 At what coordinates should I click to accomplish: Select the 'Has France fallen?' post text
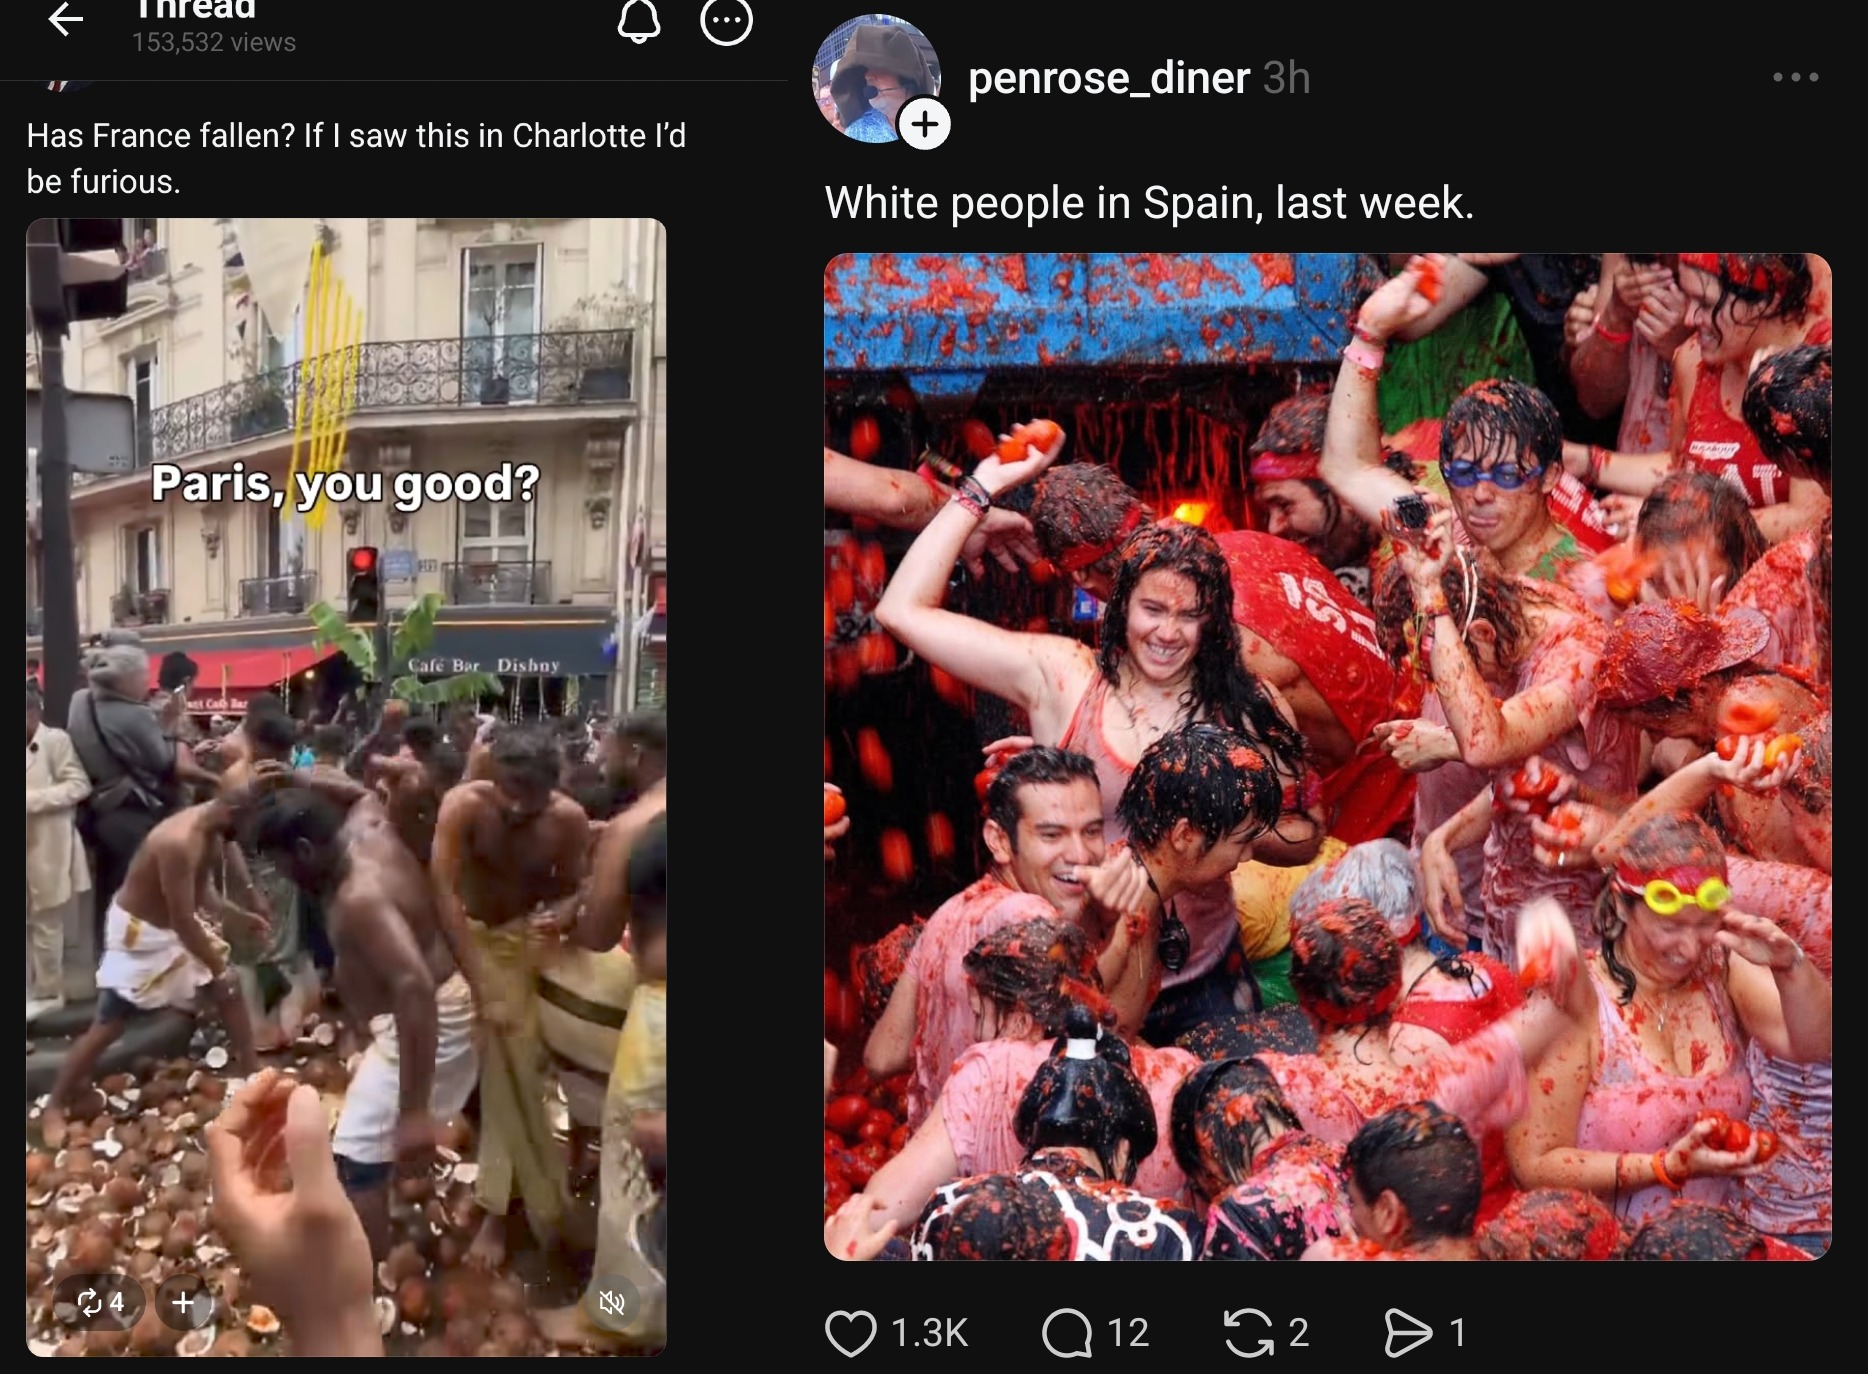click(x=356, y=158)
